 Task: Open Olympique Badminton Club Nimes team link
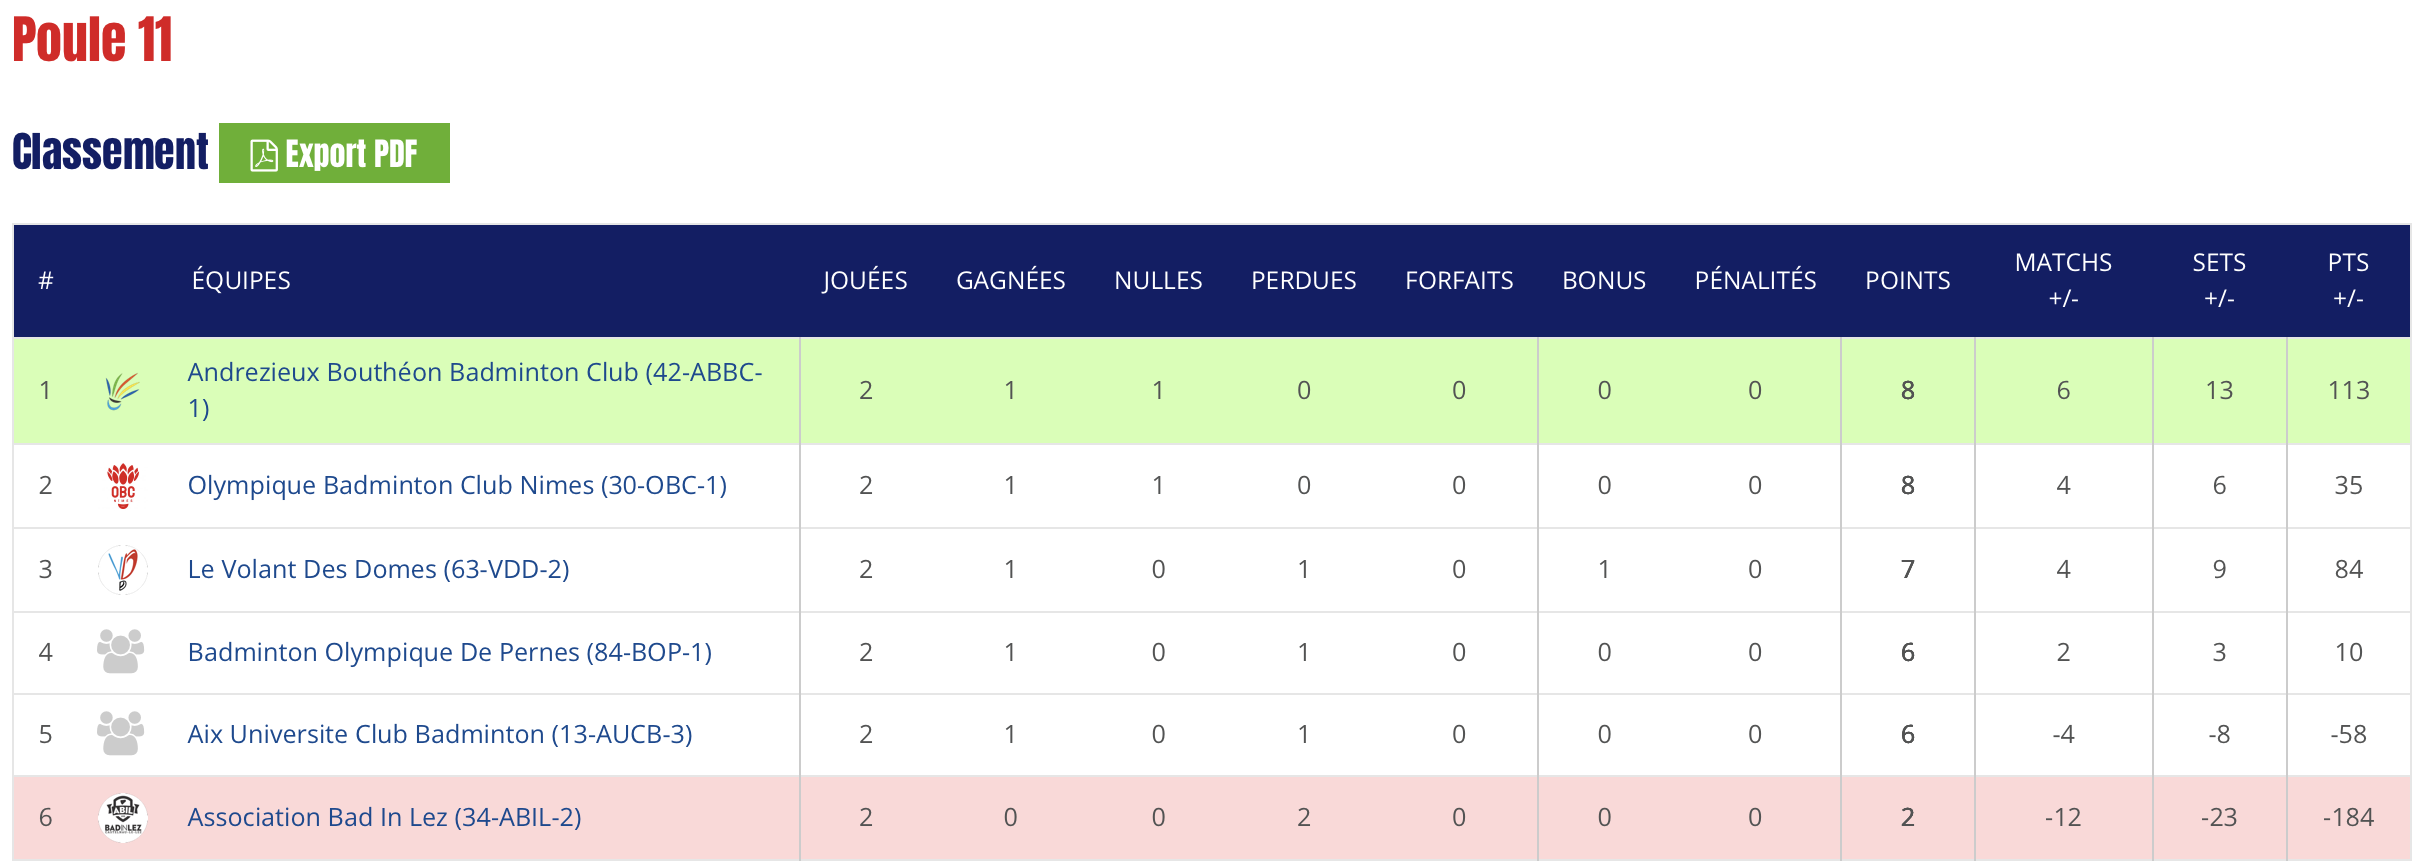457,486
